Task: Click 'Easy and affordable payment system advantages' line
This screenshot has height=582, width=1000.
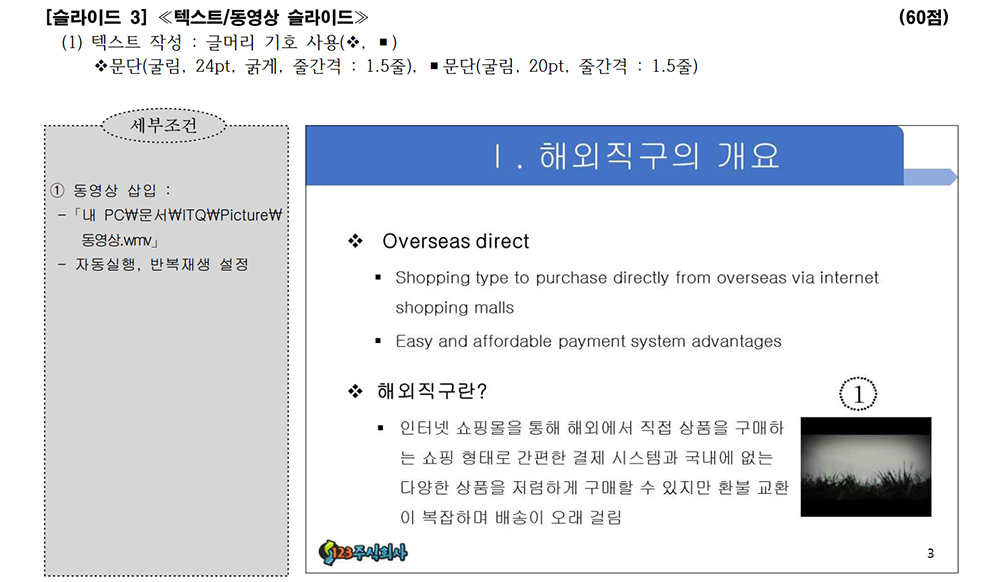Action: [x=588, y=341]
